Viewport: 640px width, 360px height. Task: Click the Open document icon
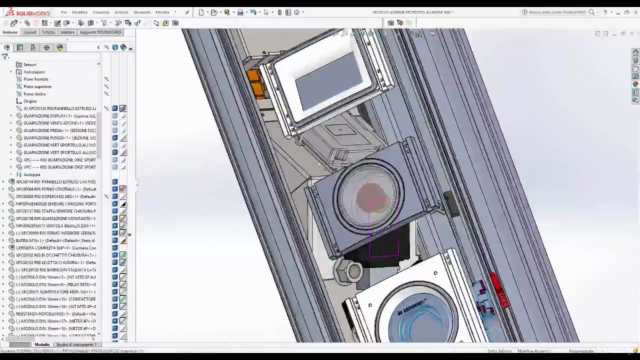pyautogui.click(x=214, y=12)
